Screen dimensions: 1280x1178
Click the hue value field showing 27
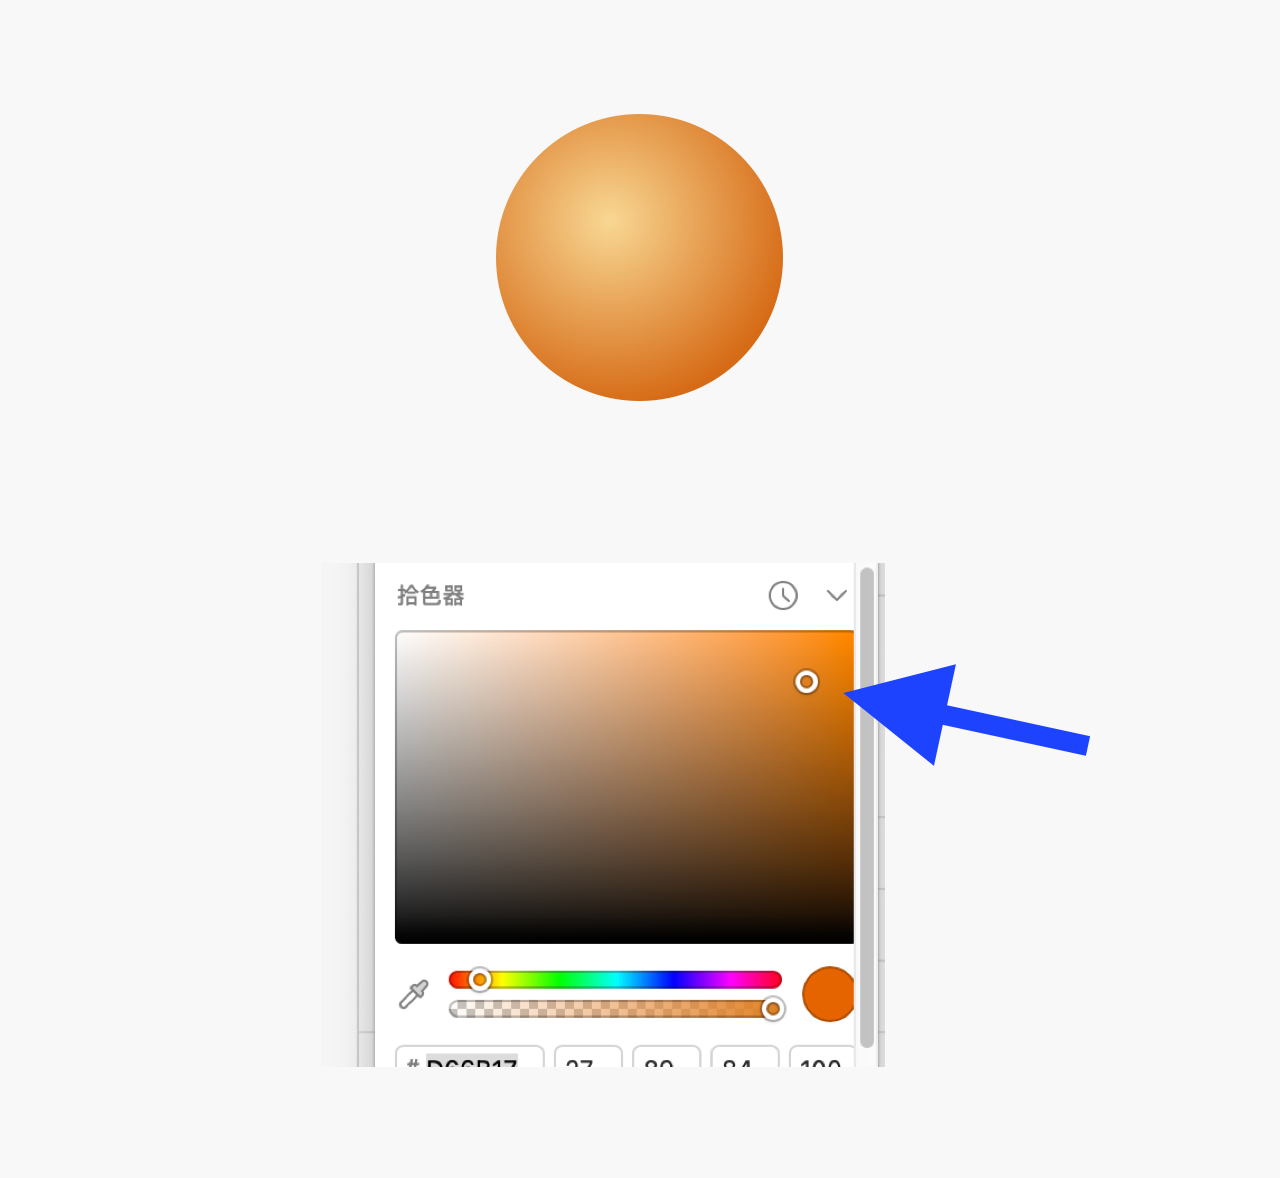(588, 1057)
